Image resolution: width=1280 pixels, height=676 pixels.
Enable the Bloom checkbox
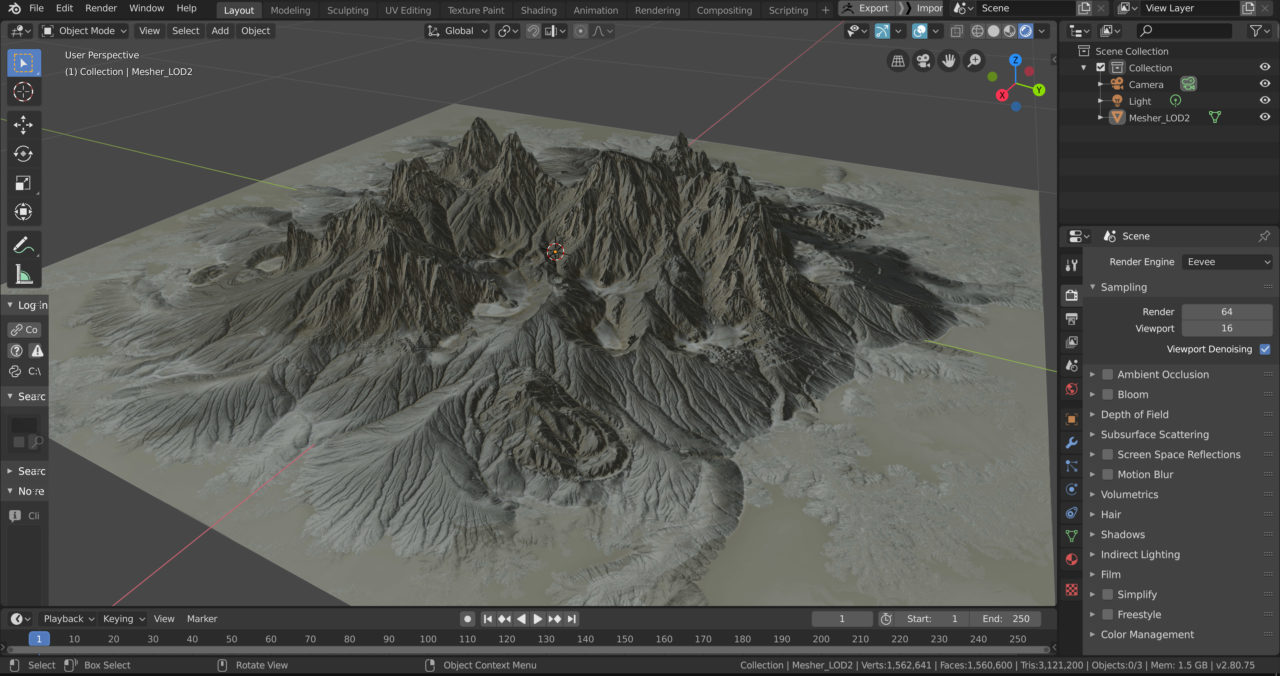tap(1107, 394)
